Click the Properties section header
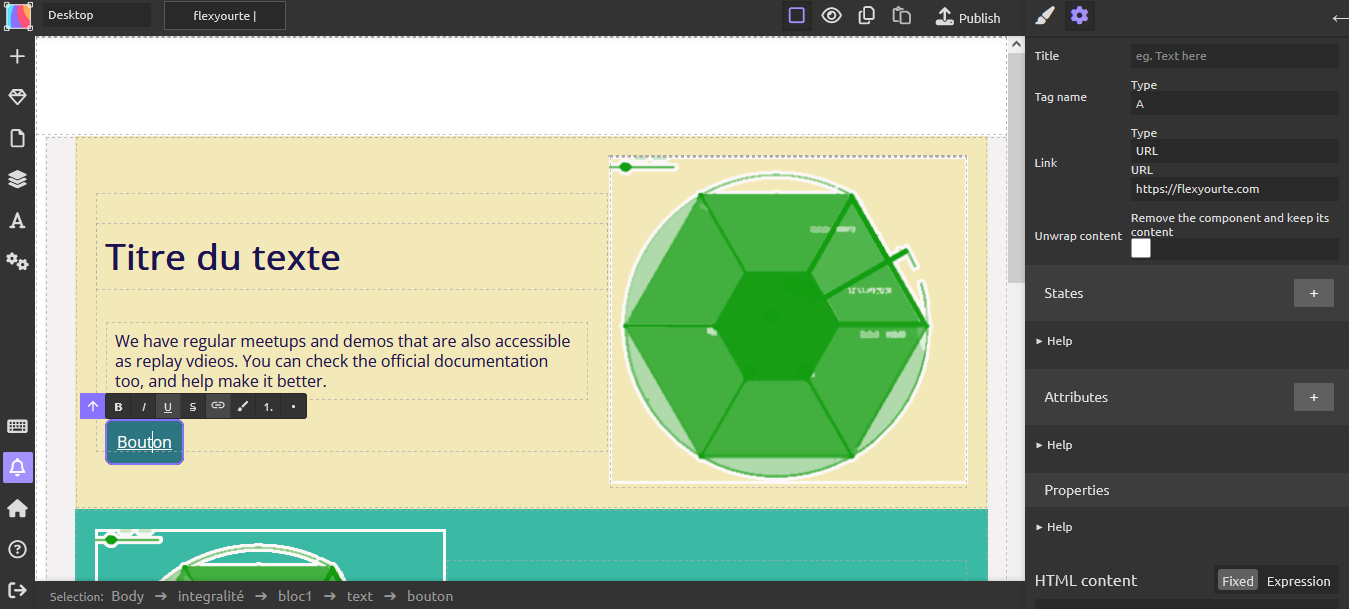Image resolution: width=1349 pixels, height=609 pixels. 1187,490
